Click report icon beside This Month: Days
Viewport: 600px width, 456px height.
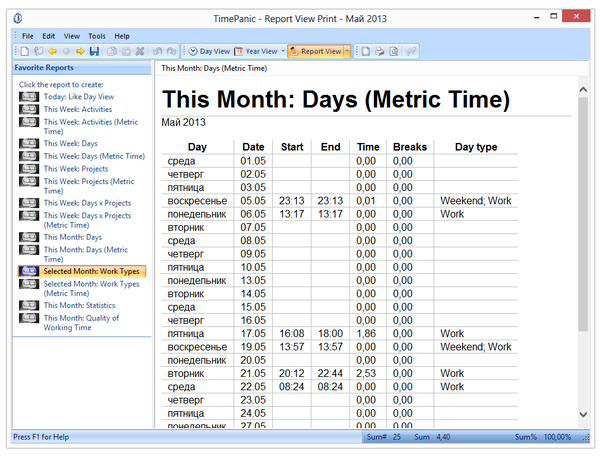coord(29,237)
